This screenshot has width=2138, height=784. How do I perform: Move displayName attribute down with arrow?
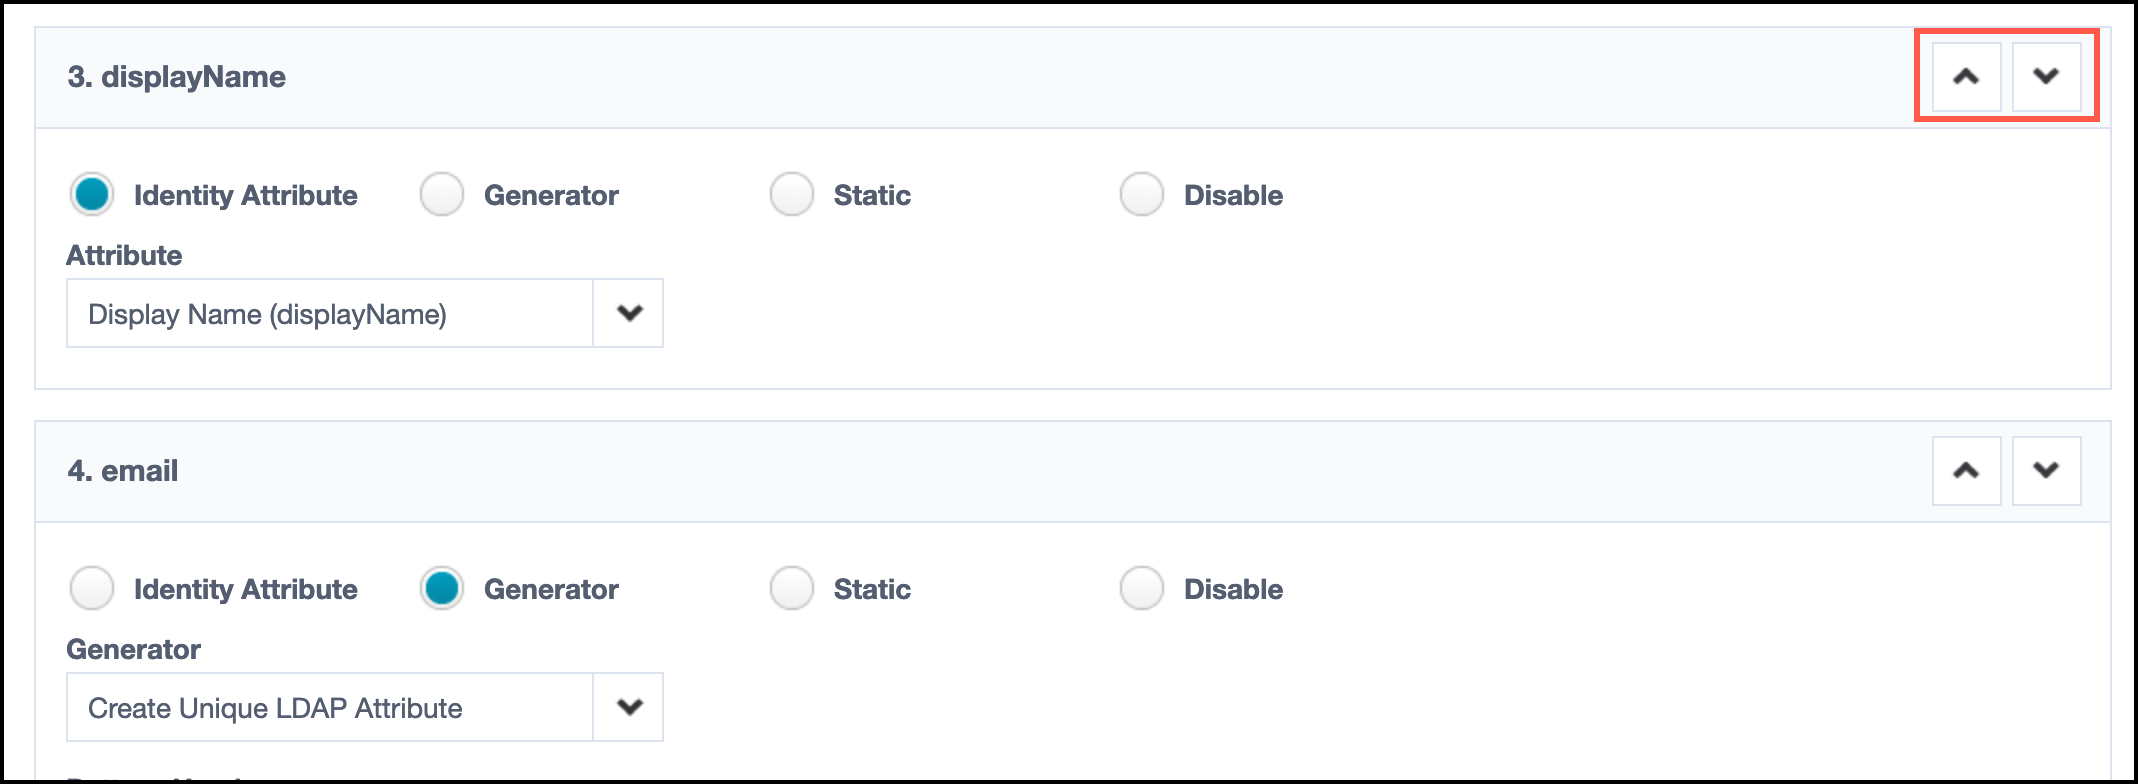tap(2046, 77)
